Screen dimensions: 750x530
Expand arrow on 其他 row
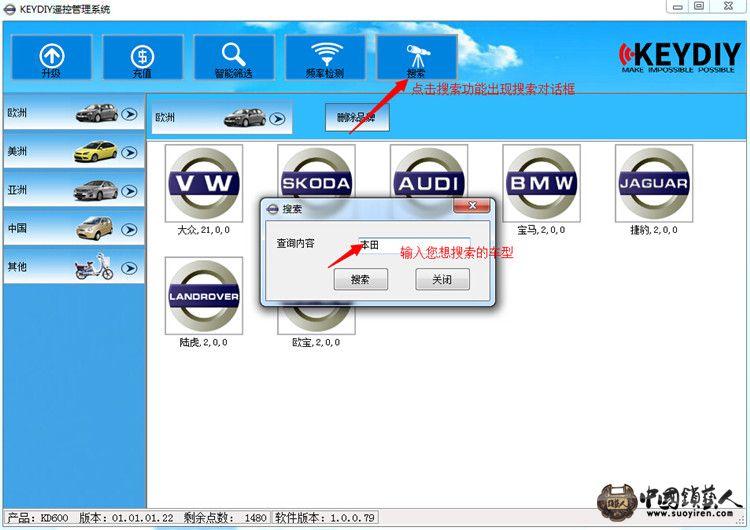(x=129, y=268)
